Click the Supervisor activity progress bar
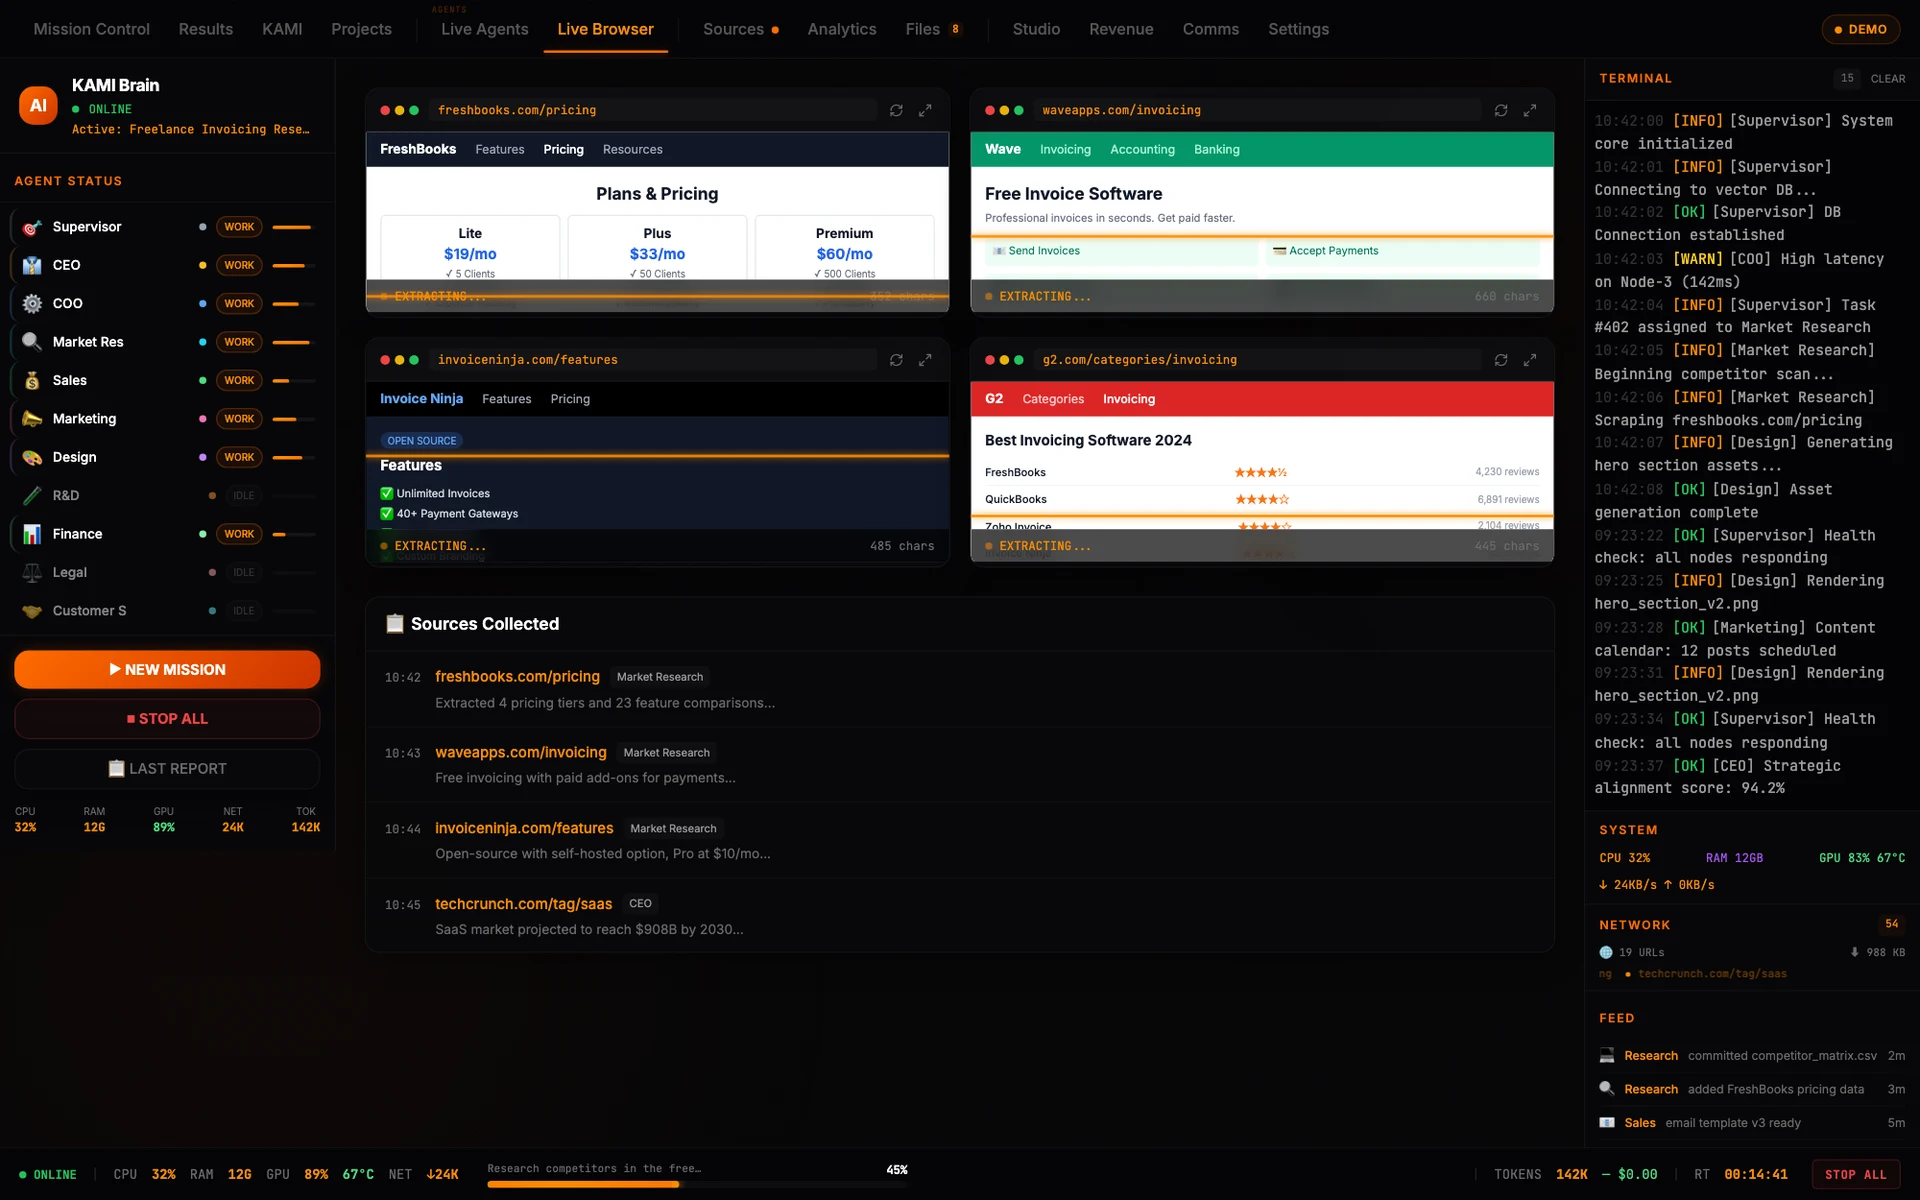Screen dimensions: 1920x1200 (x=294, y=227)
